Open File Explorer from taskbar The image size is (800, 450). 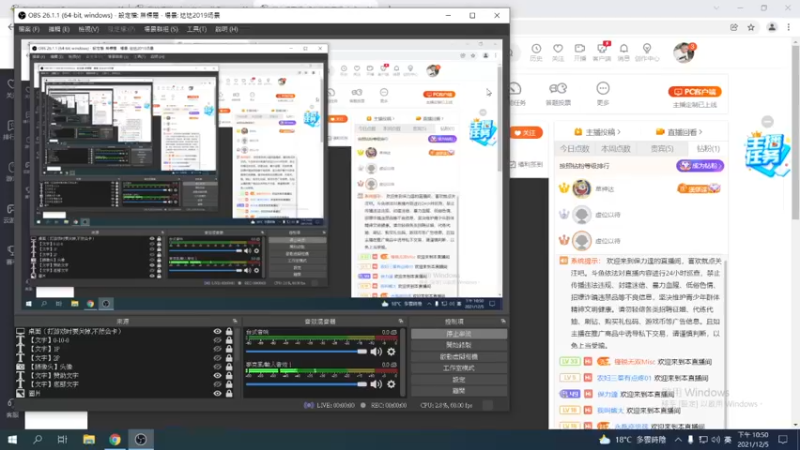[x=89, y=439]
